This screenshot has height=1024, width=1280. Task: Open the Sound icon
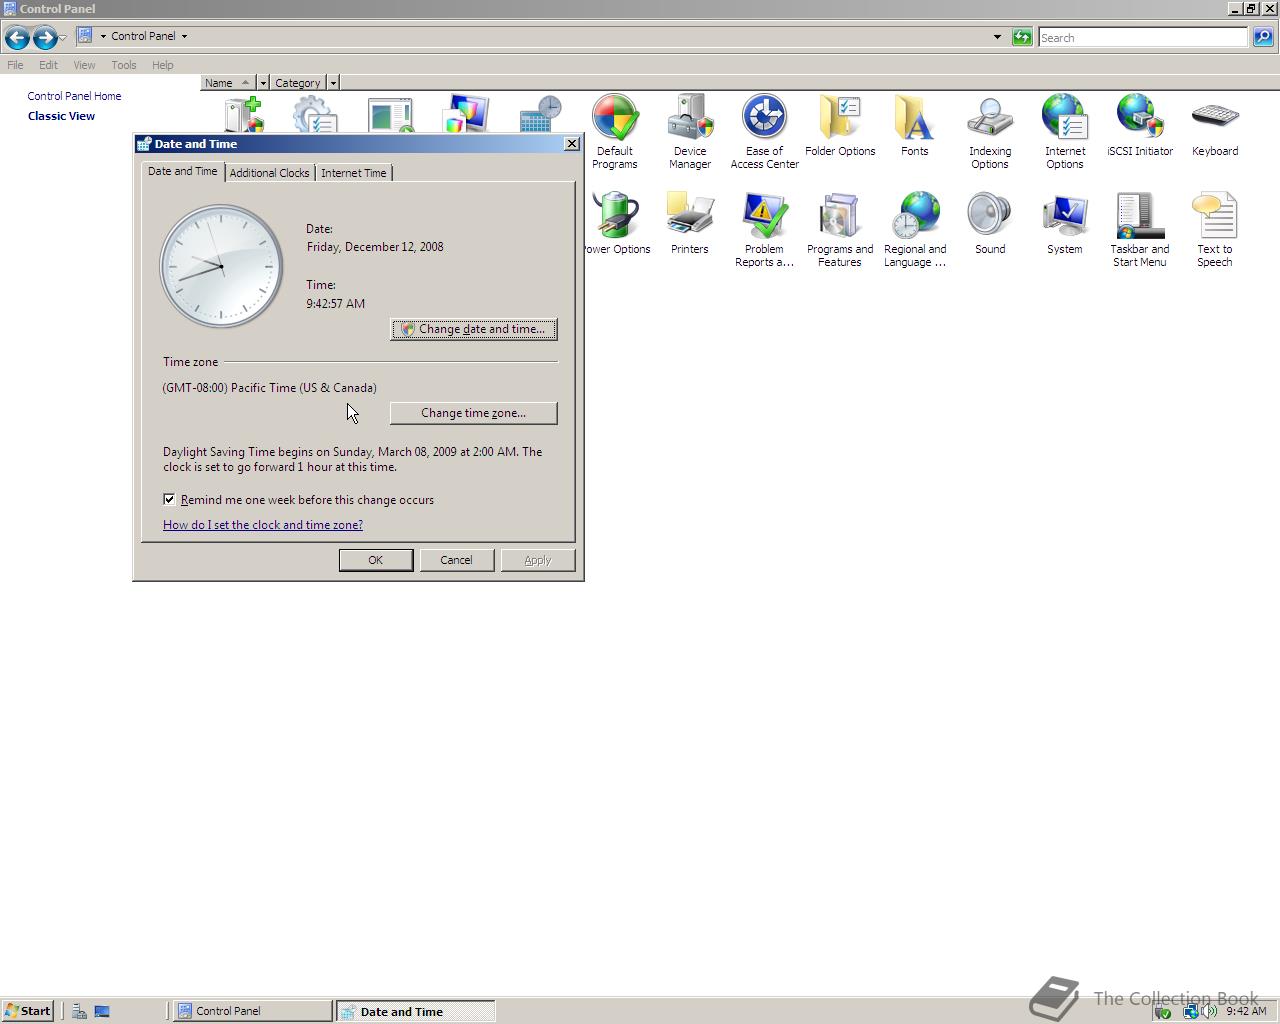tap(989, 223)
